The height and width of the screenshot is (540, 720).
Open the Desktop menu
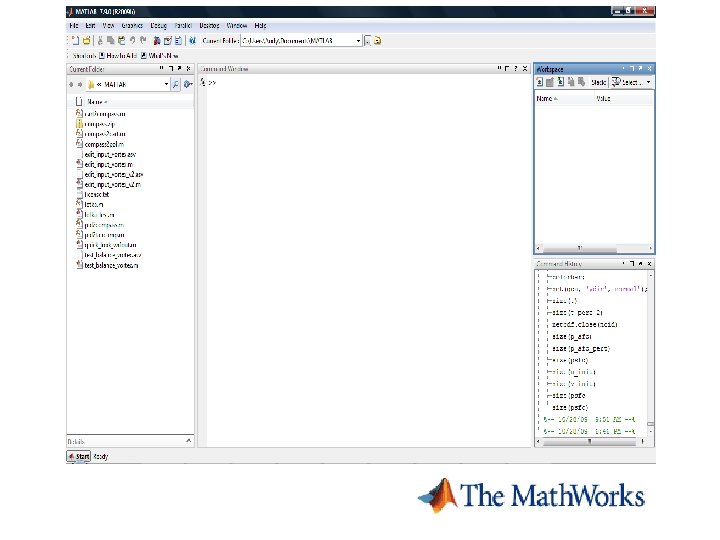click(x=209, y=26)
